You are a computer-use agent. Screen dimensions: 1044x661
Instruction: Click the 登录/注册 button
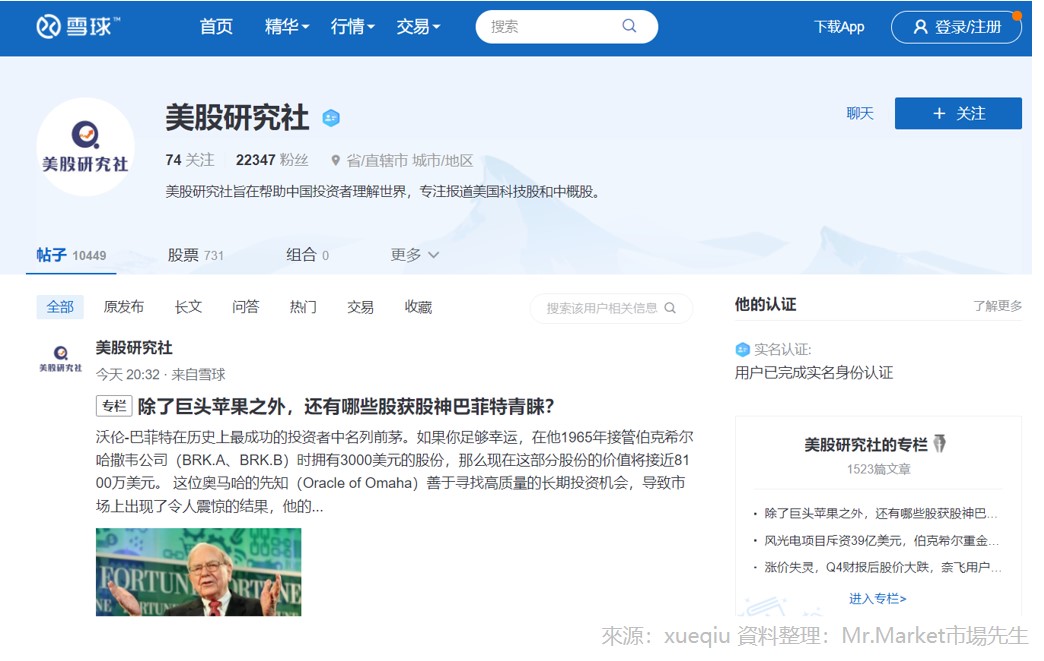(956, 27)
